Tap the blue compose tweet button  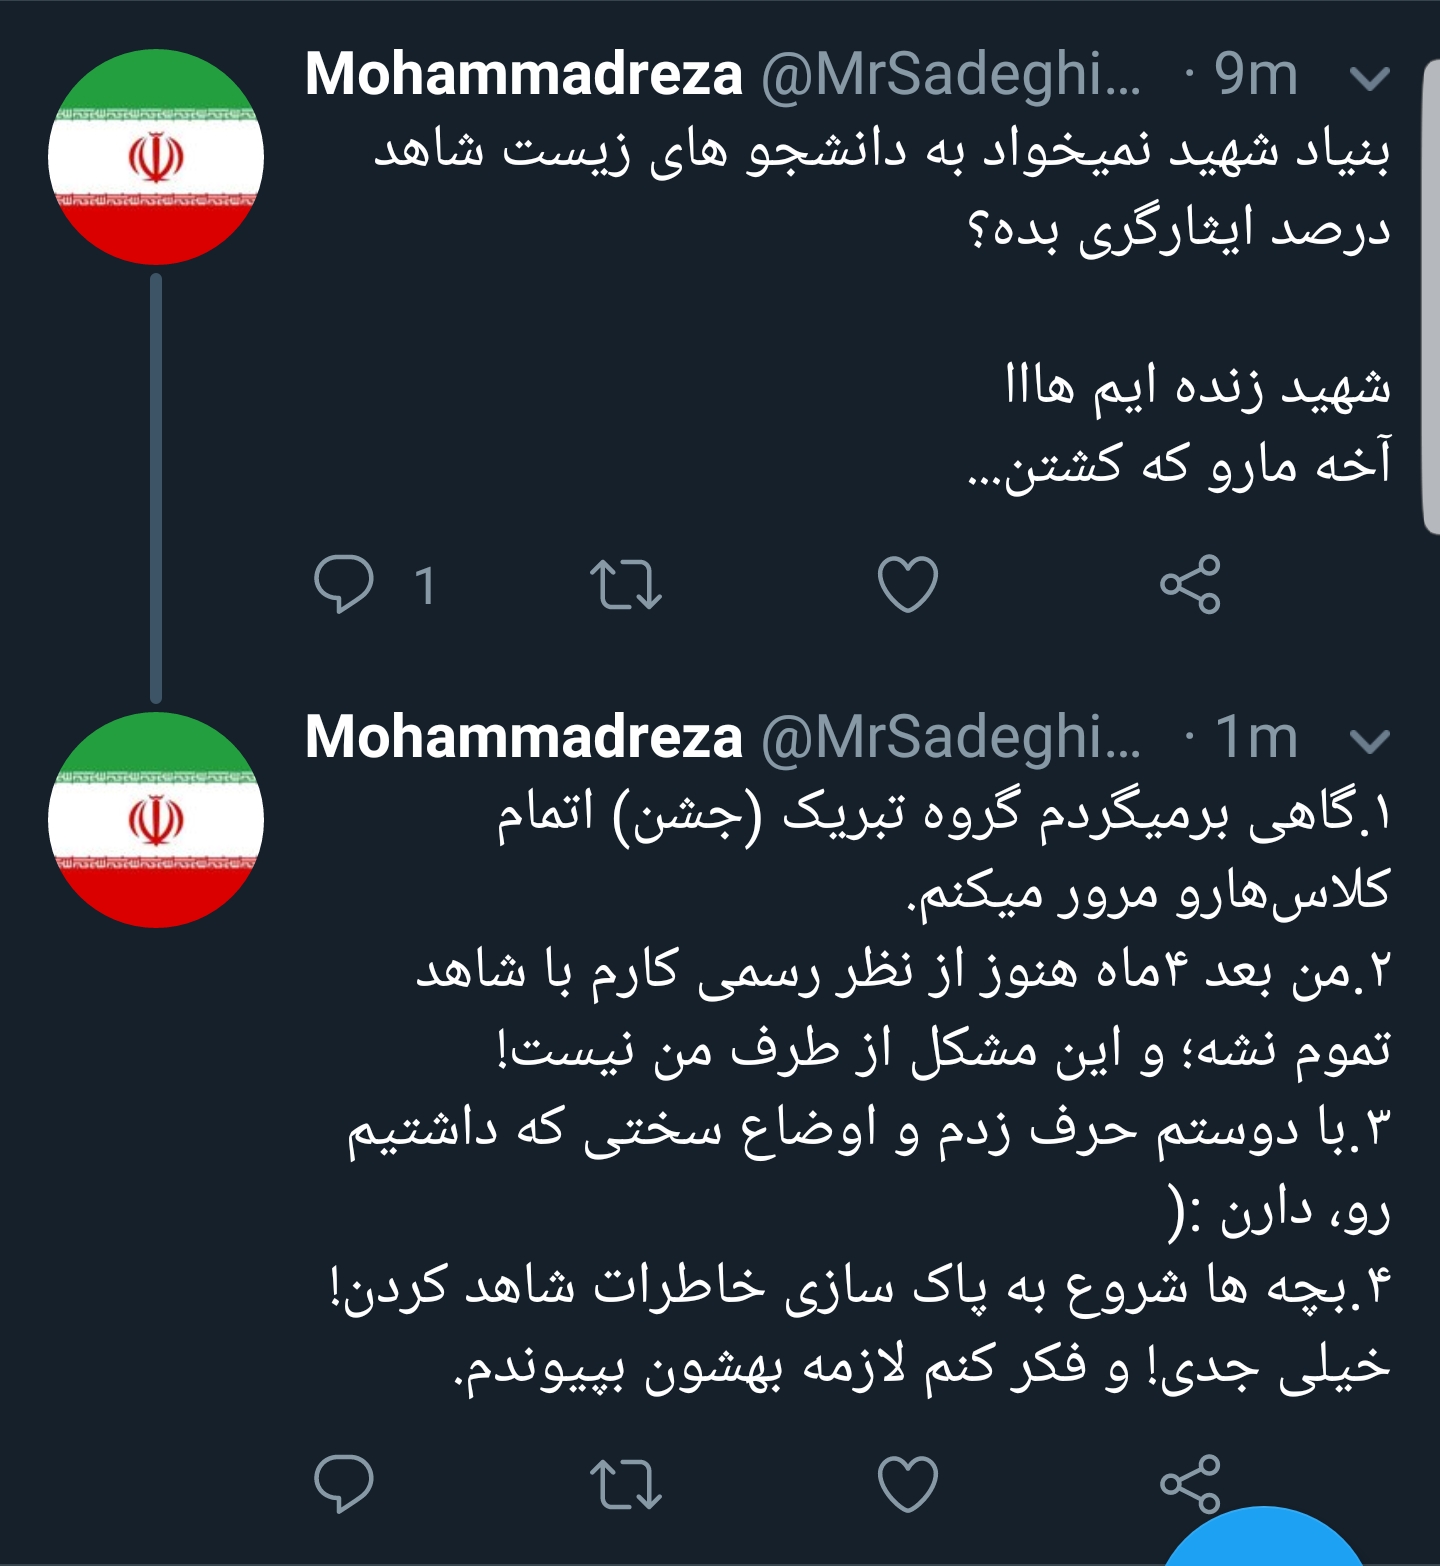point(1265,1540)
